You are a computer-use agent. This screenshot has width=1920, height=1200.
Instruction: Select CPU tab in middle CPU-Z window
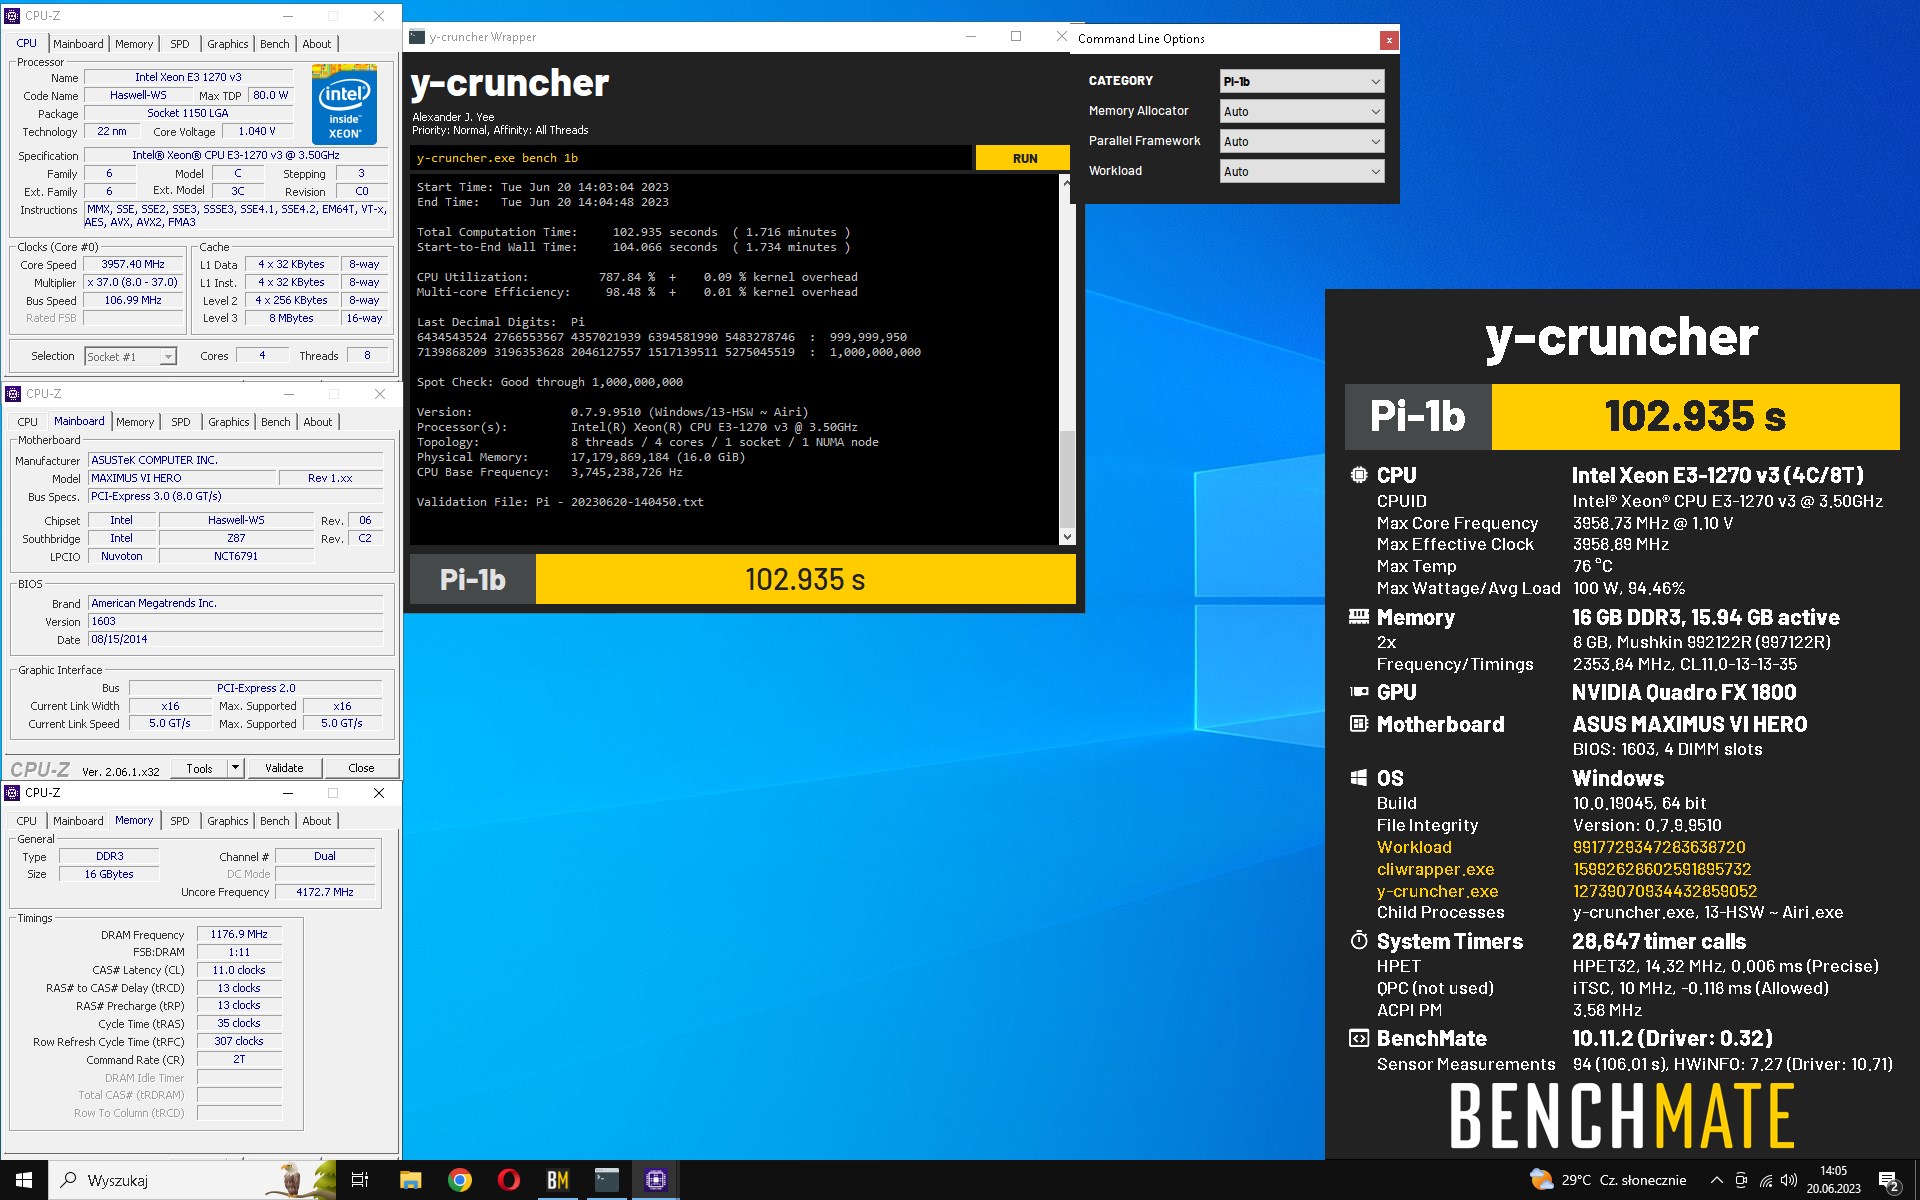pyautogui.click(x=28, y=422)
